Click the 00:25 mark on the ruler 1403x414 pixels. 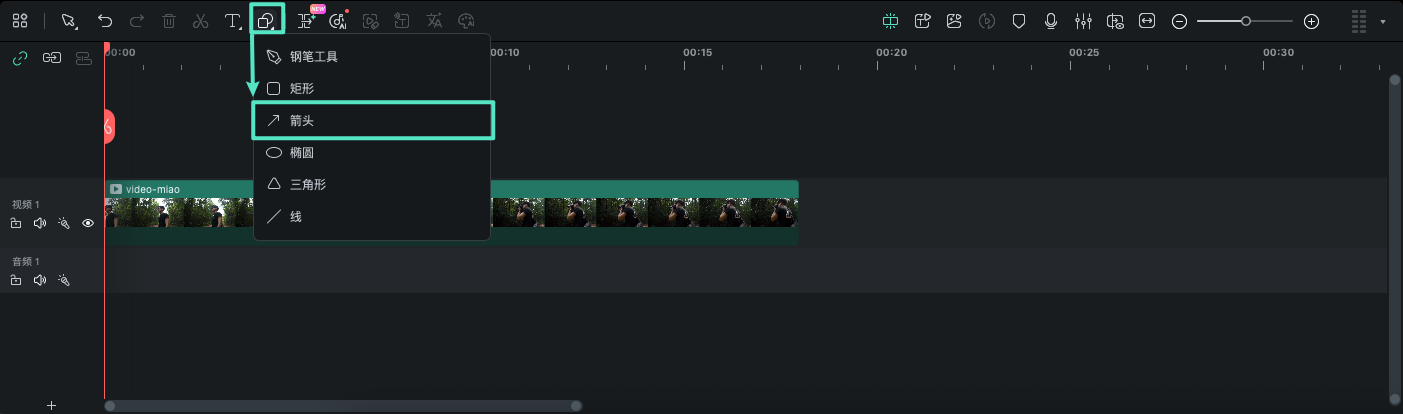(1083, 52)
